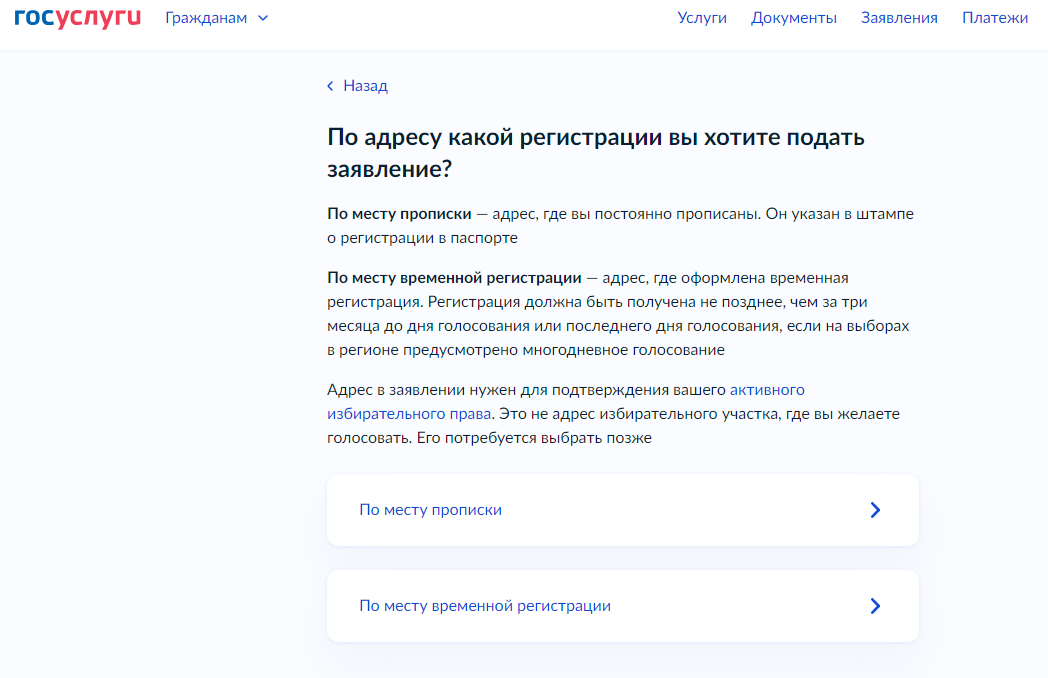
Task: Open the Гражданам audience selector label
Action: 206,18
